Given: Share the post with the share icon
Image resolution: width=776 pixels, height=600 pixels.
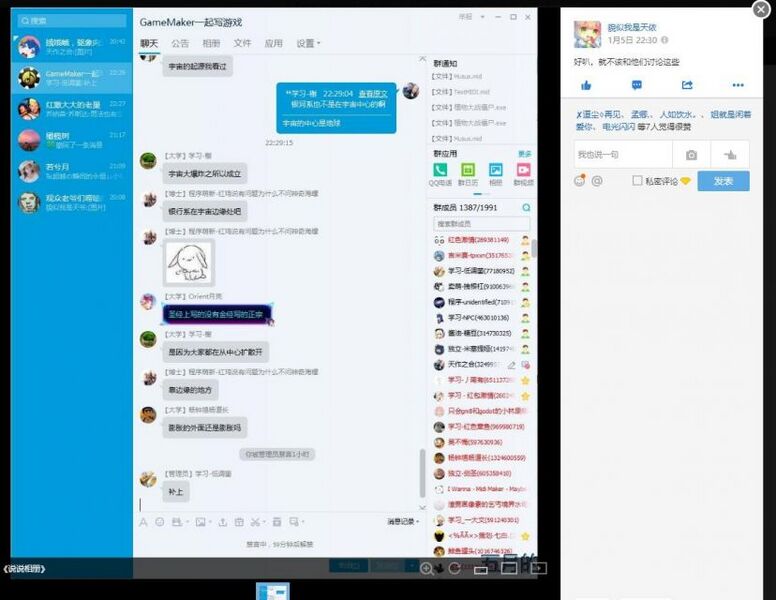Looking at the screenshot, I should pos(687,86).
